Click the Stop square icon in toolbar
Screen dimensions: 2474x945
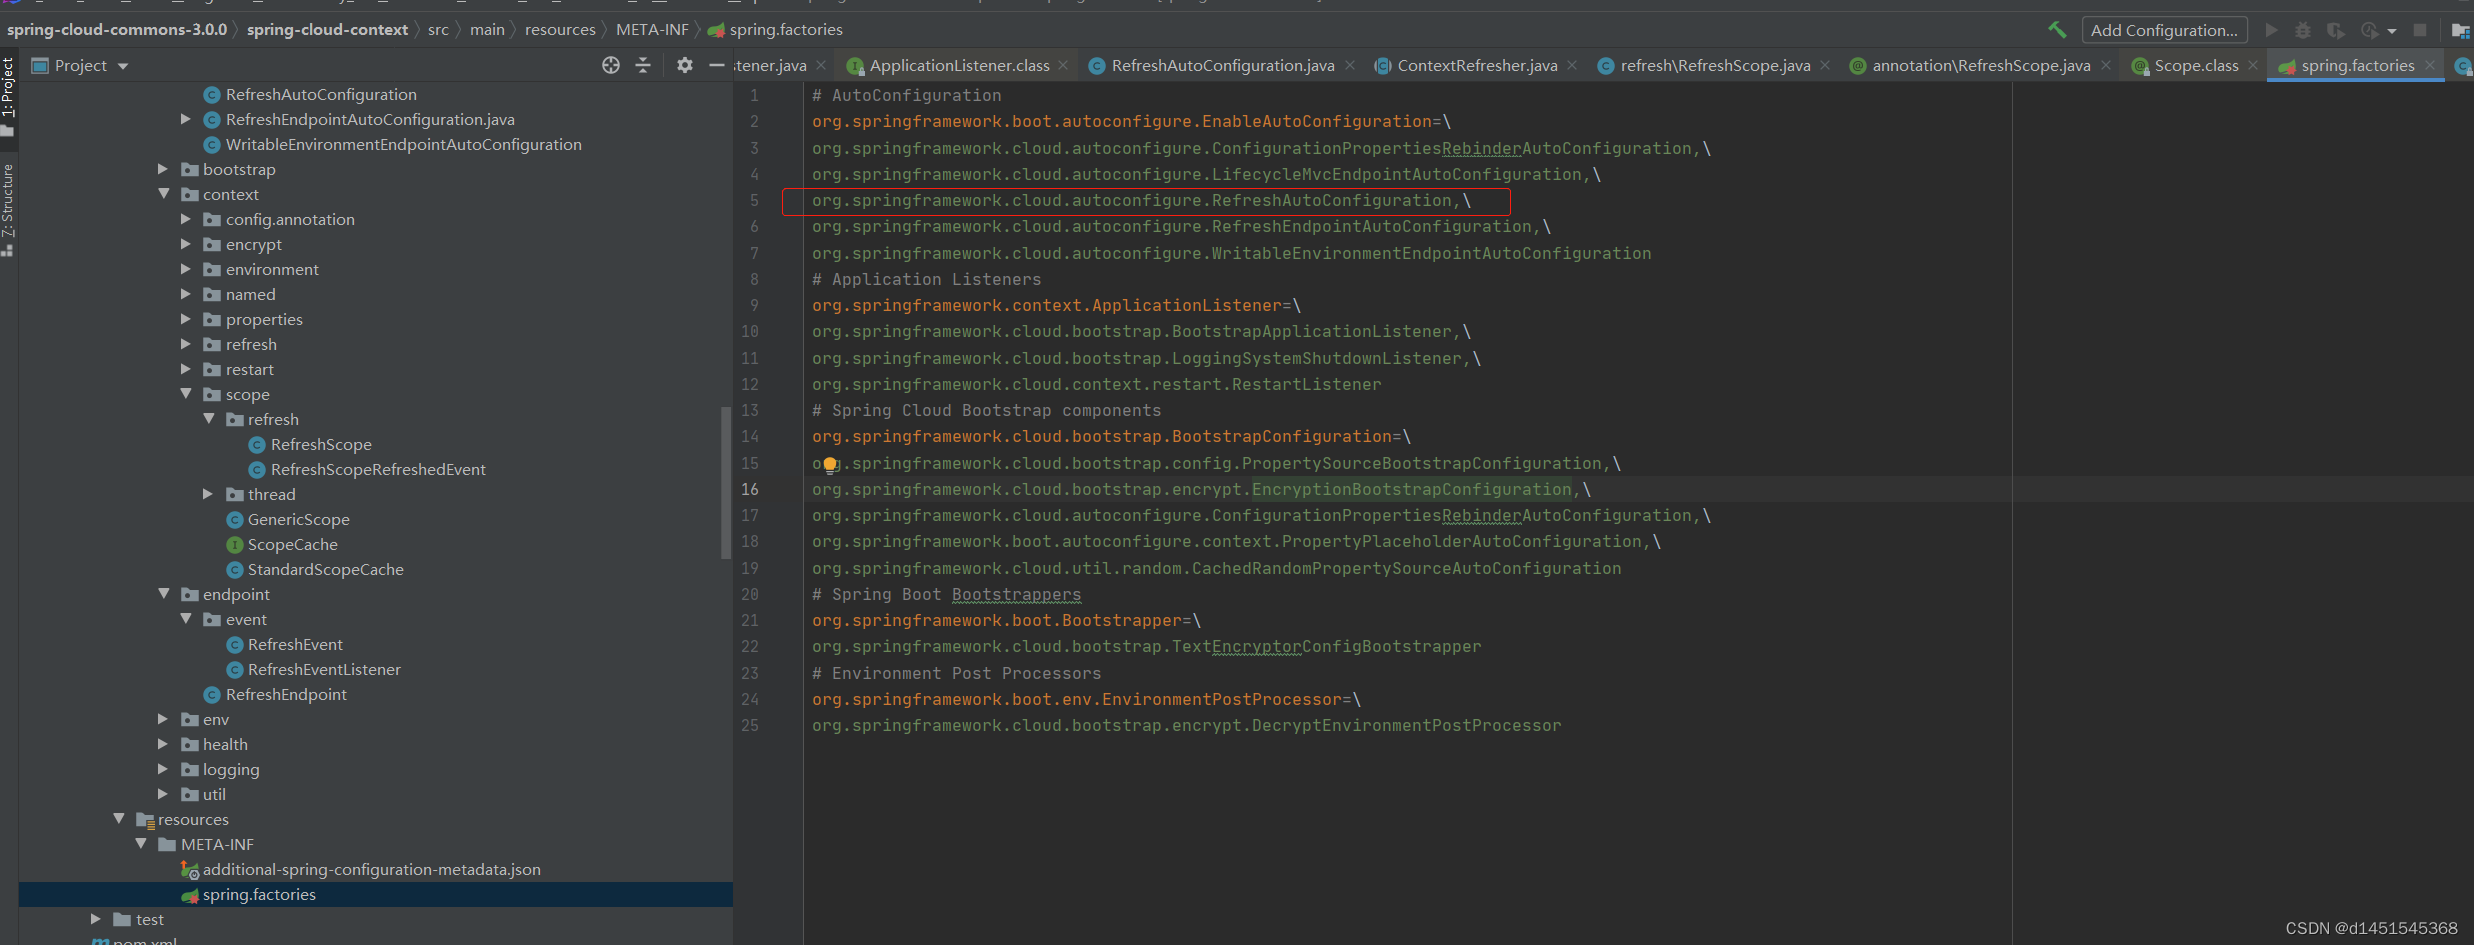[x=2420, y=30]
